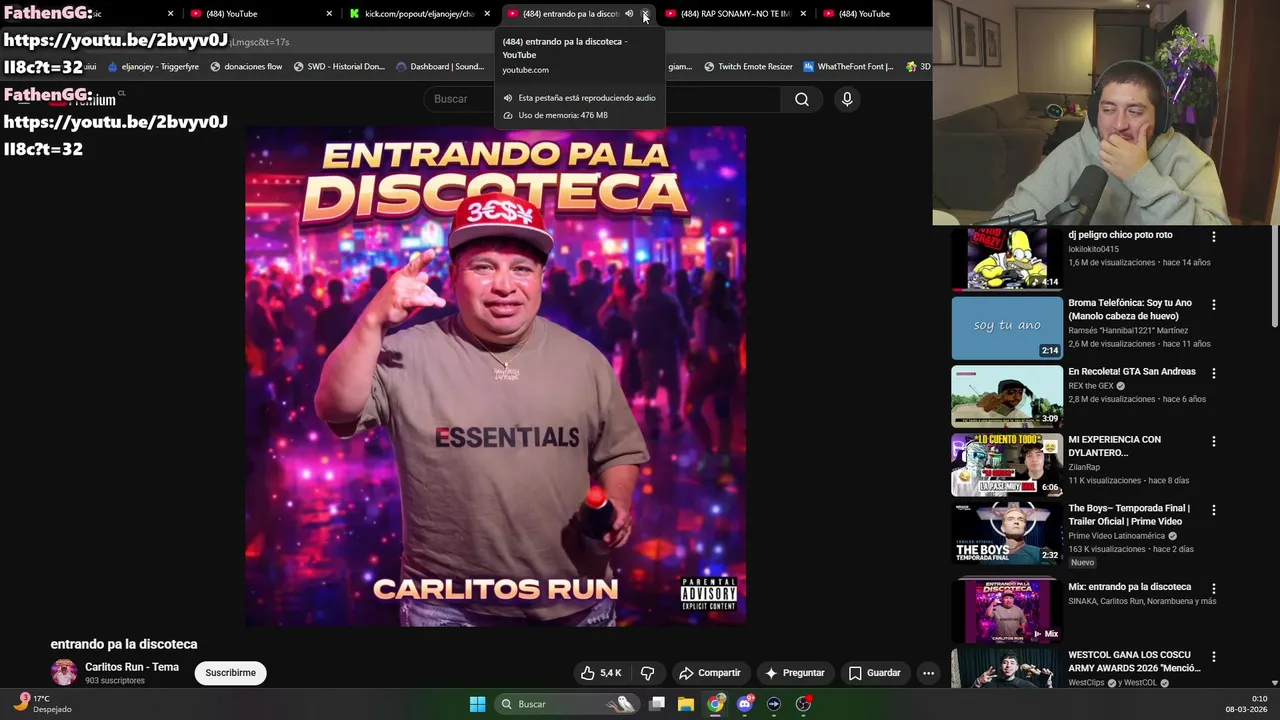Image resolution: width=1280 pixels, height=720 pixels.
Task: Switch to last (484) YouTube tab
Action: click(x=865, y=14)
